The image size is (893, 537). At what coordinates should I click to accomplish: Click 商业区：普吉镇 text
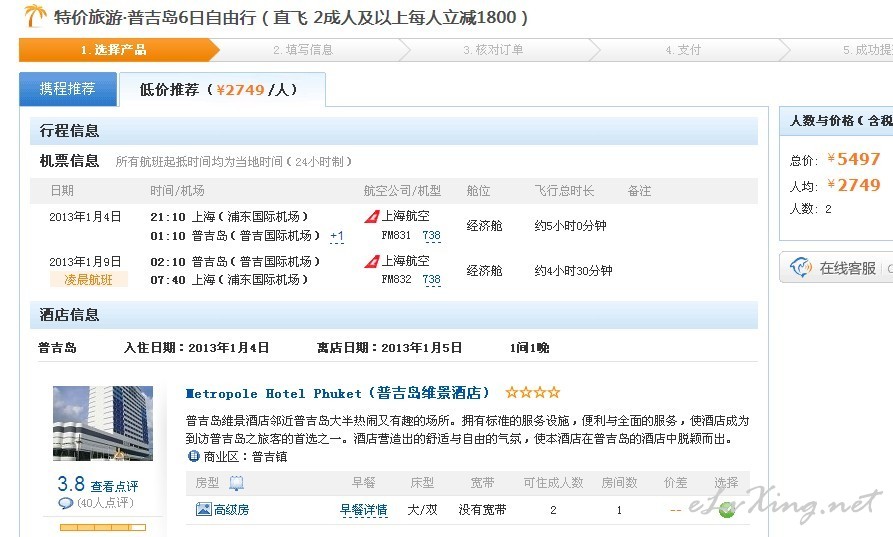245,457
